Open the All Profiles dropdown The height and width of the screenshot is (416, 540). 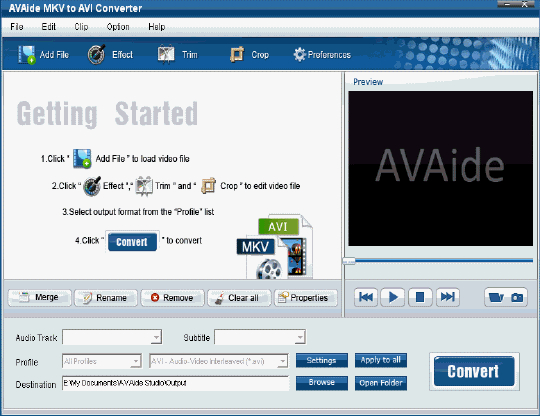102,361
